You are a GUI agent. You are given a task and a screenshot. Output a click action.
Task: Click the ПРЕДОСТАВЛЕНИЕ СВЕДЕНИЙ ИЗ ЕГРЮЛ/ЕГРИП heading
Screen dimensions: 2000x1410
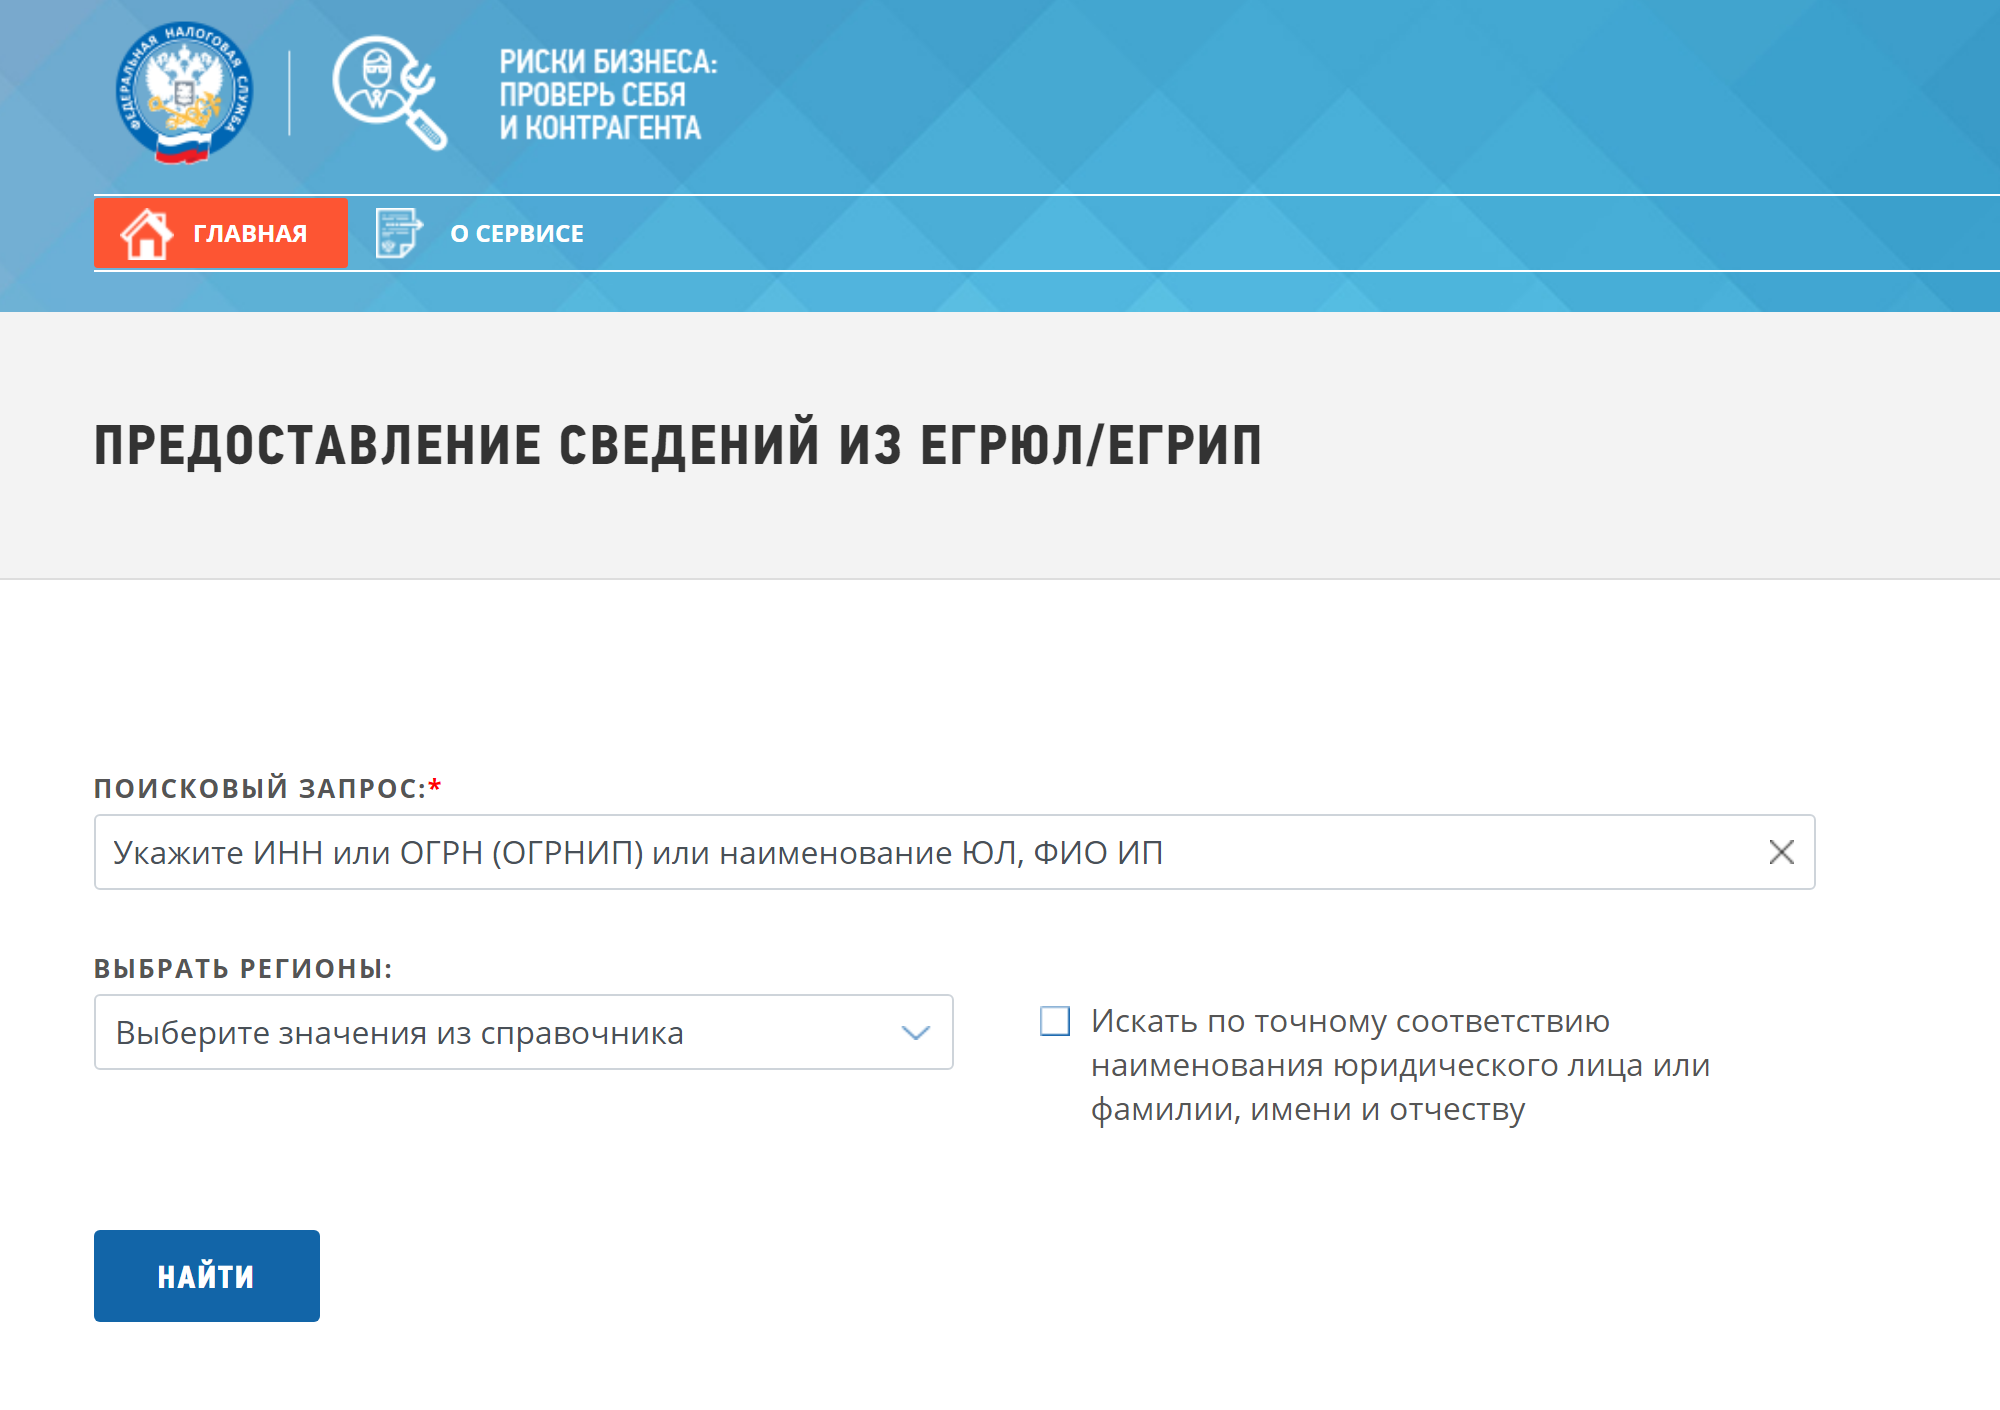678,445
